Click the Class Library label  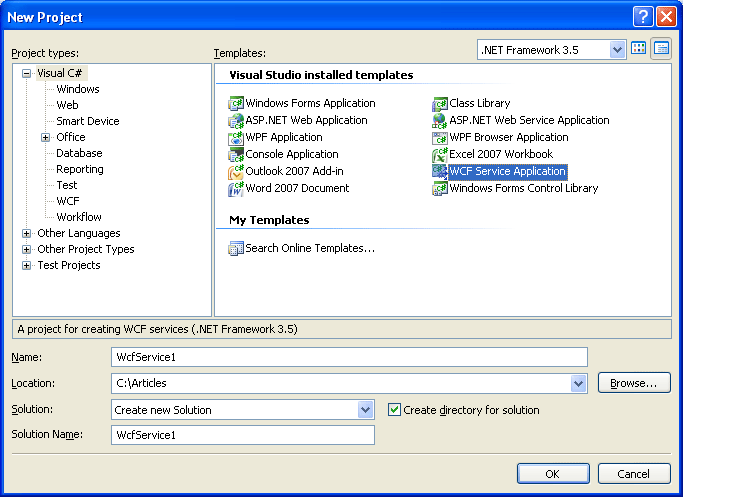click(x=480, y=103)
